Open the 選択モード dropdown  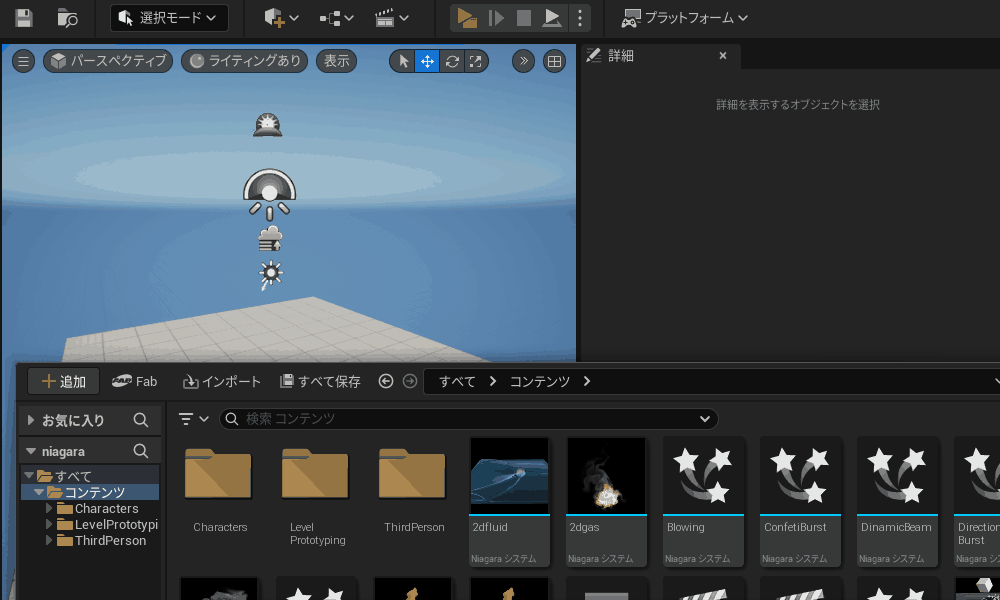click(168, 18)
